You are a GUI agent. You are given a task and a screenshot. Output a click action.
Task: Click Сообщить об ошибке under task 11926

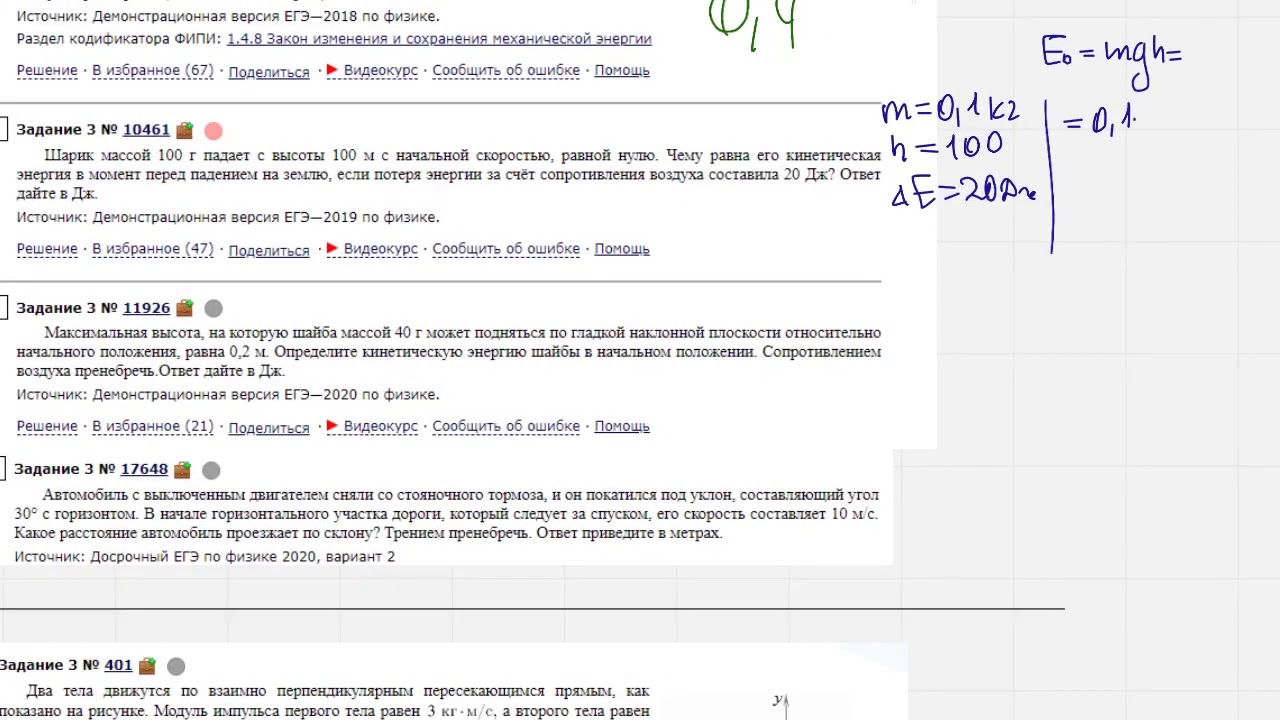(x=506, y=427)
